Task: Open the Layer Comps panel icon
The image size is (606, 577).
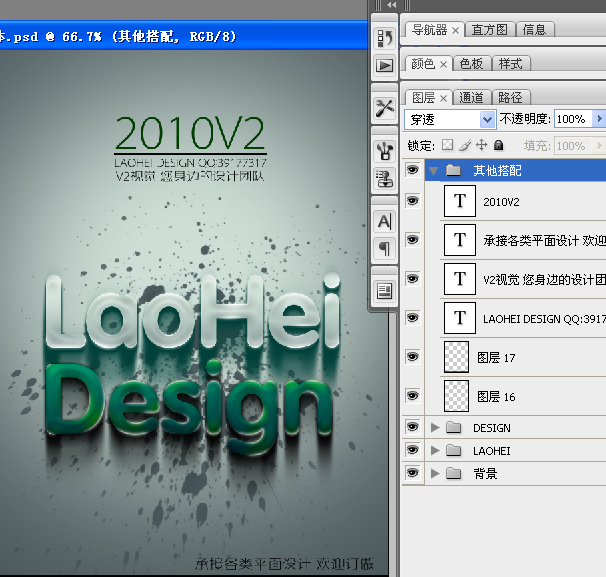Action: click(385, 291)
